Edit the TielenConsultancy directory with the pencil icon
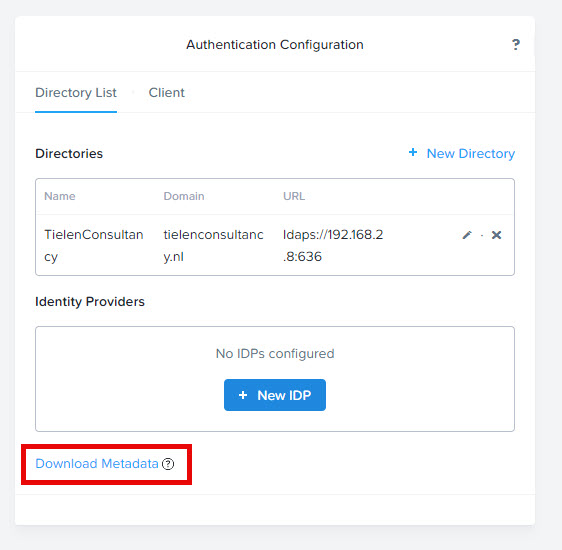Screen dimensions: 562x550 [x=467, y=235]
